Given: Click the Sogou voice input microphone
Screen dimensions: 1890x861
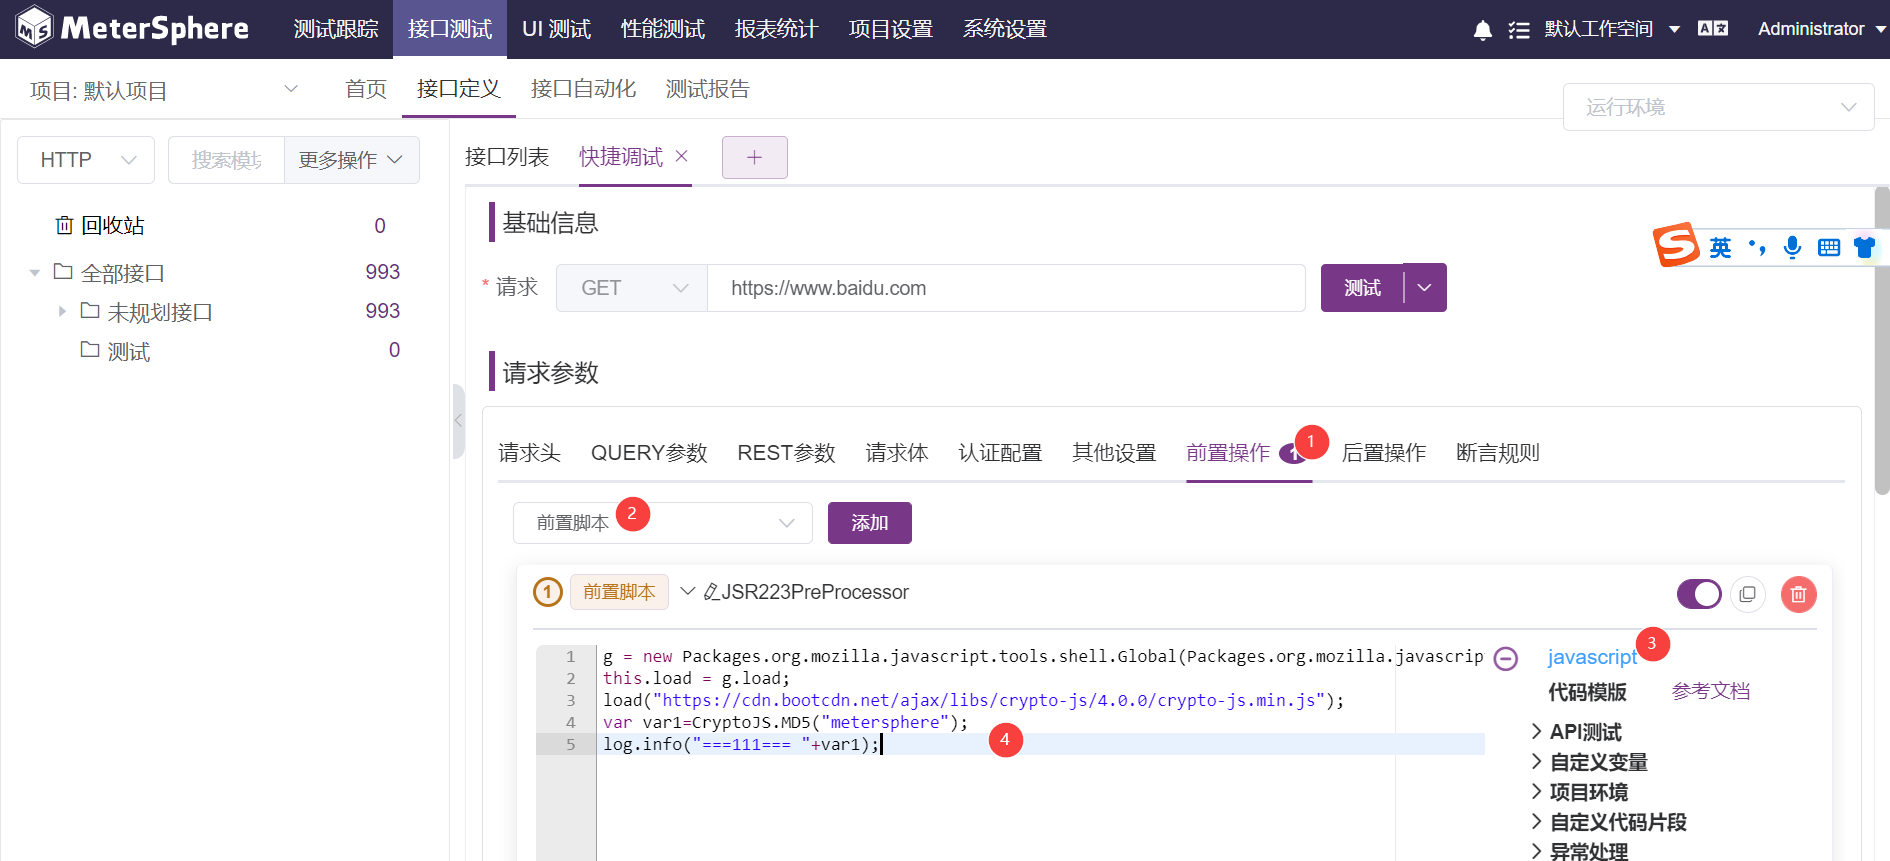Looking at the screenshot, I should [1793, 247].
